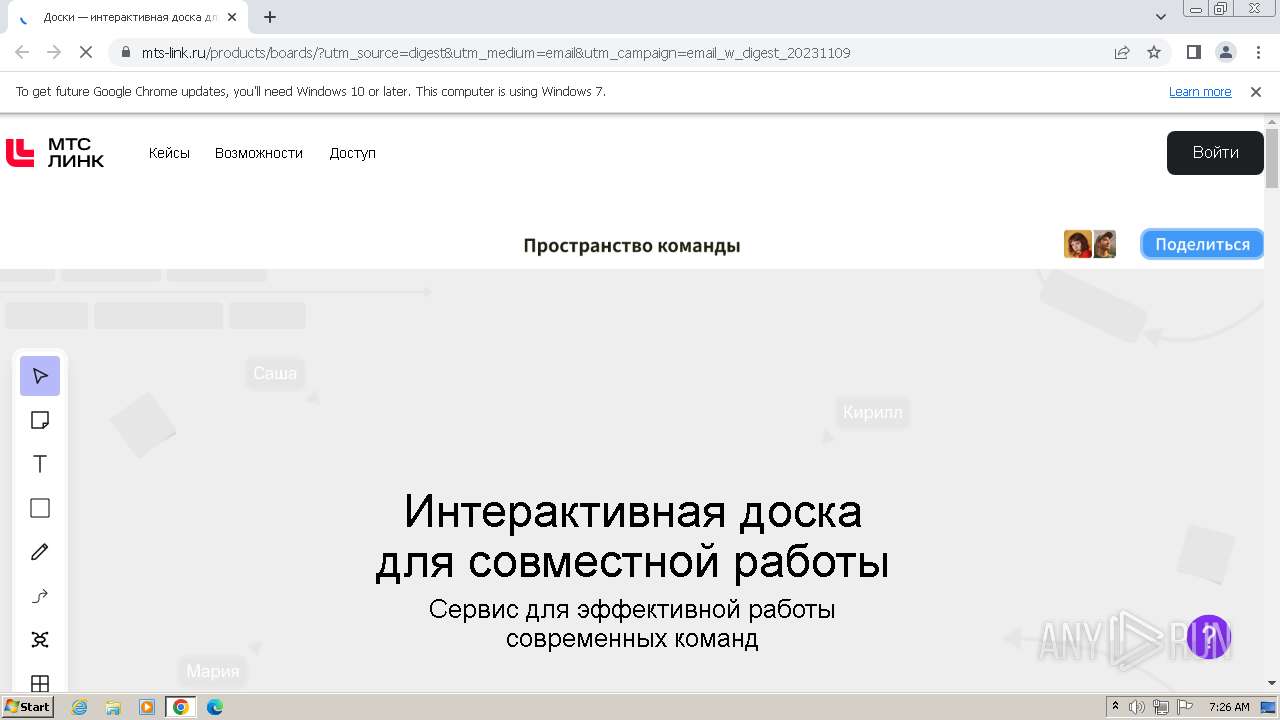1280x720 pixels.
Task: Go forward in browser history
Action: 54,52
